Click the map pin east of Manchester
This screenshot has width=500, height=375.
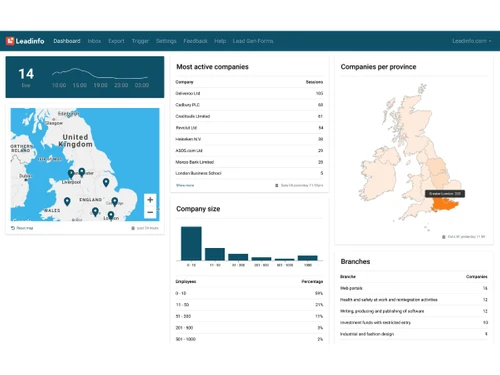click(x=106, y=182)
